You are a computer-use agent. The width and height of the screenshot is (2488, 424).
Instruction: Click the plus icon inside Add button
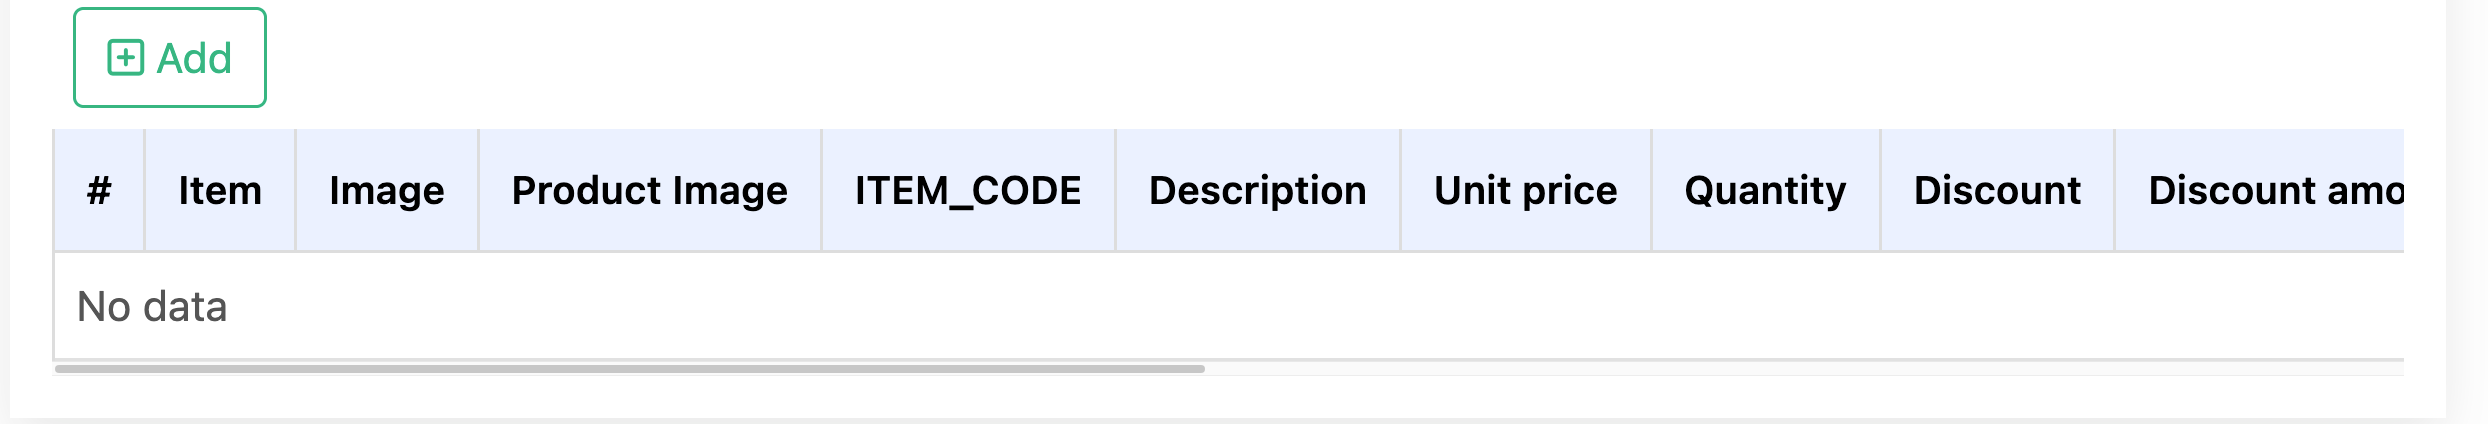126,58
